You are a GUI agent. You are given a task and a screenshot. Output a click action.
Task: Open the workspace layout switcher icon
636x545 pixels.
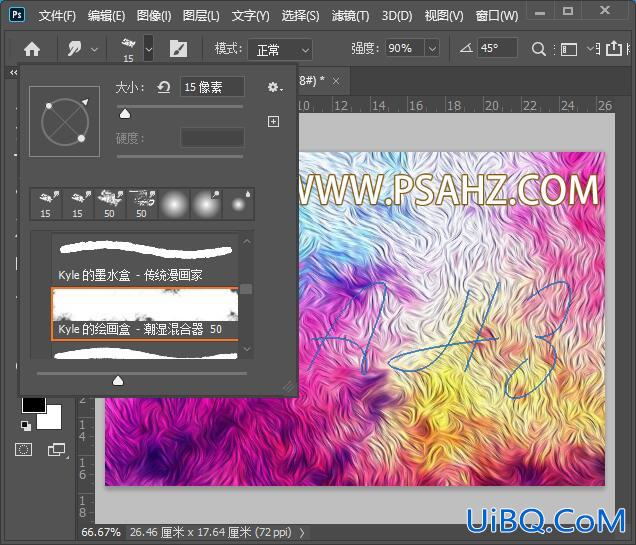pos(569,50)
